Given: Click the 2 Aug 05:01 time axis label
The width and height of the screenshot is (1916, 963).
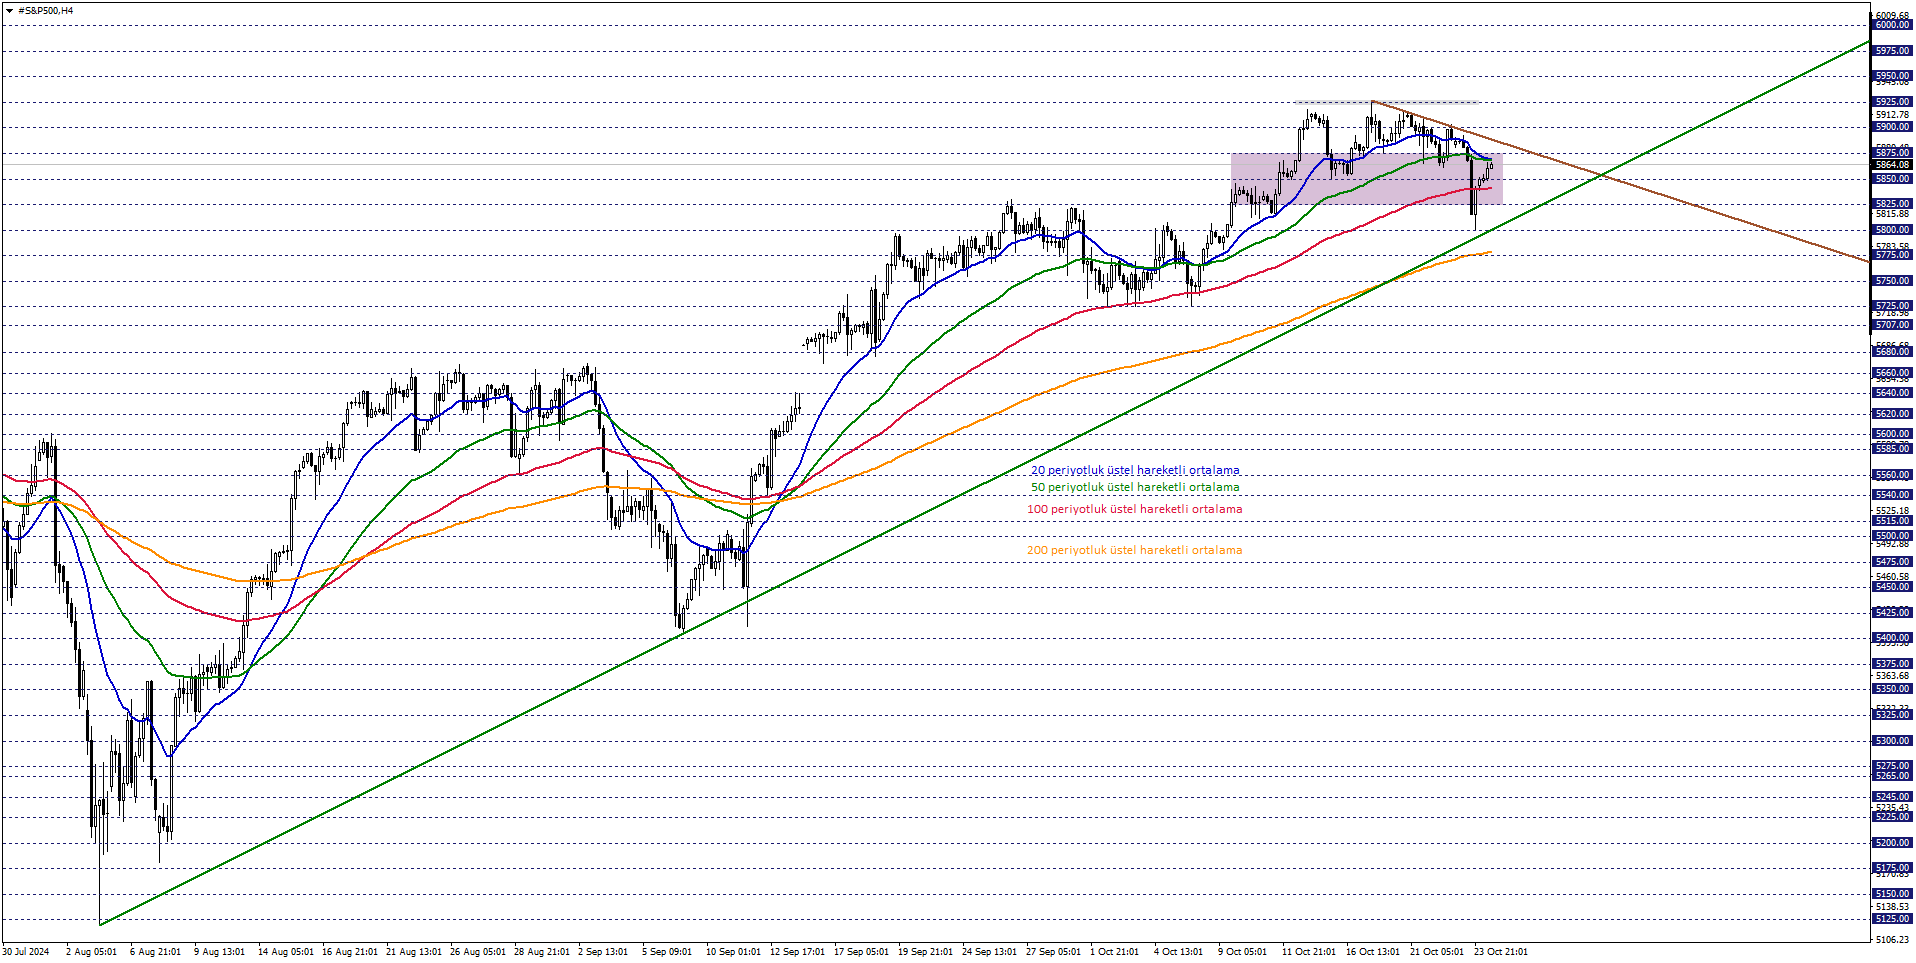Looking at the screenshot, I should point(91,952).
